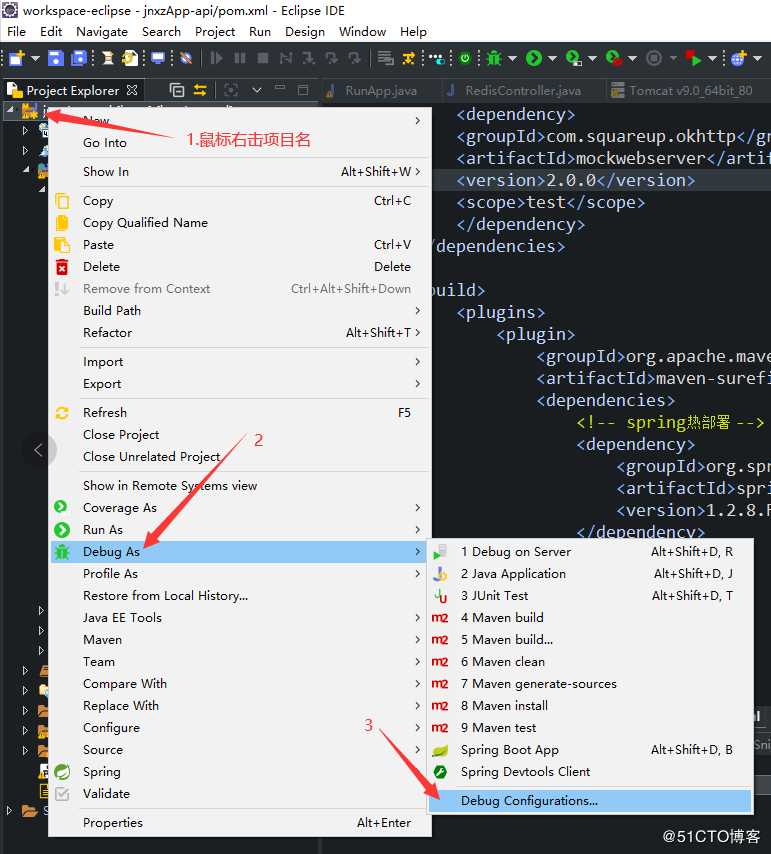Choose 4 Maven build debug option
Screen dimensions: 771x854
(x=590, y=618)
